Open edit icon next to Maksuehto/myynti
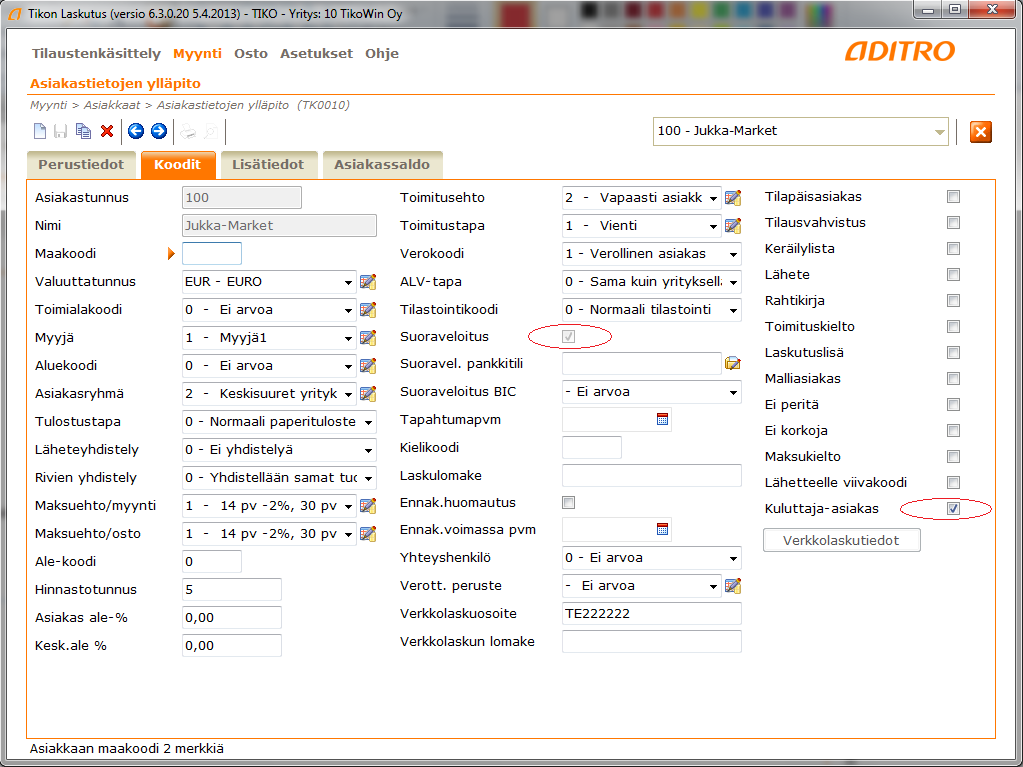Image resolution: width=1023 pixels, height=767 pixels. coord(368,505)
